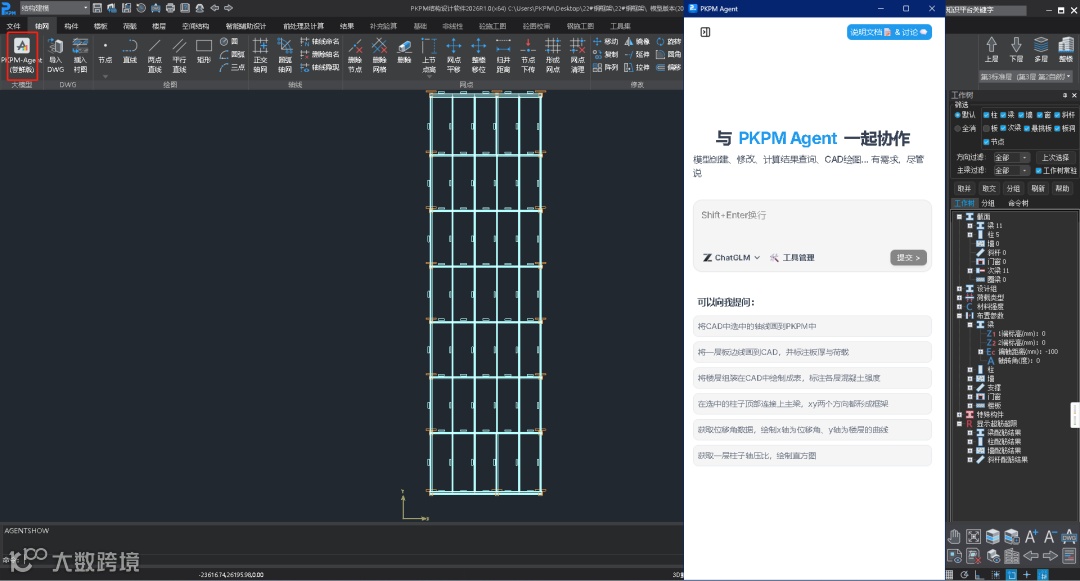This screenshot has width=1080, height=581.
Task: Expand the 梁 11 tree node
Action: click(970, 225)
